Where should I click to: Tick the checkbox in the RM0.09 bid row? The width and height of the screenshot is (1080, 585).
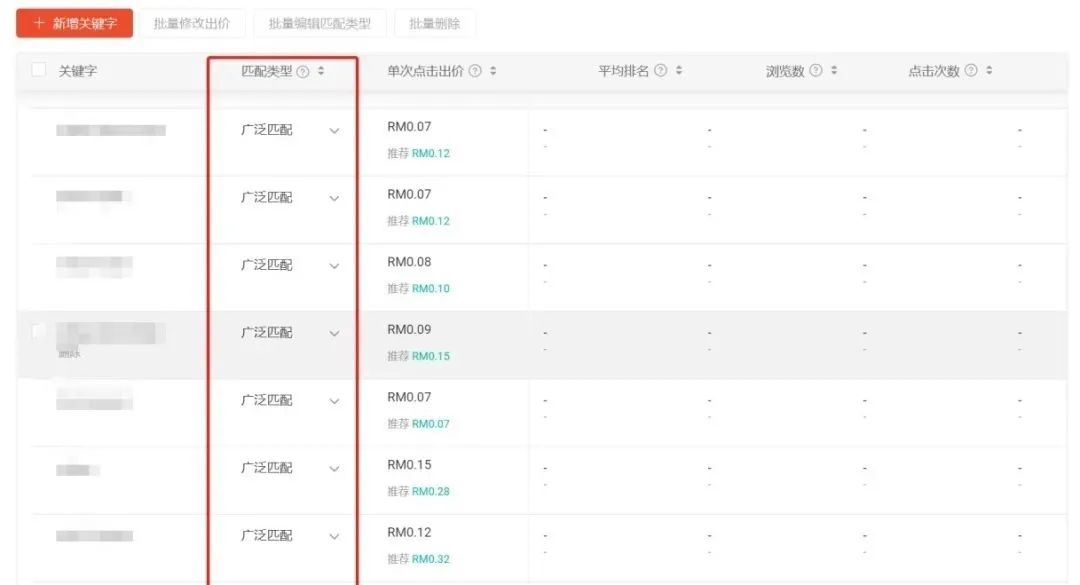tap(39, 331)
